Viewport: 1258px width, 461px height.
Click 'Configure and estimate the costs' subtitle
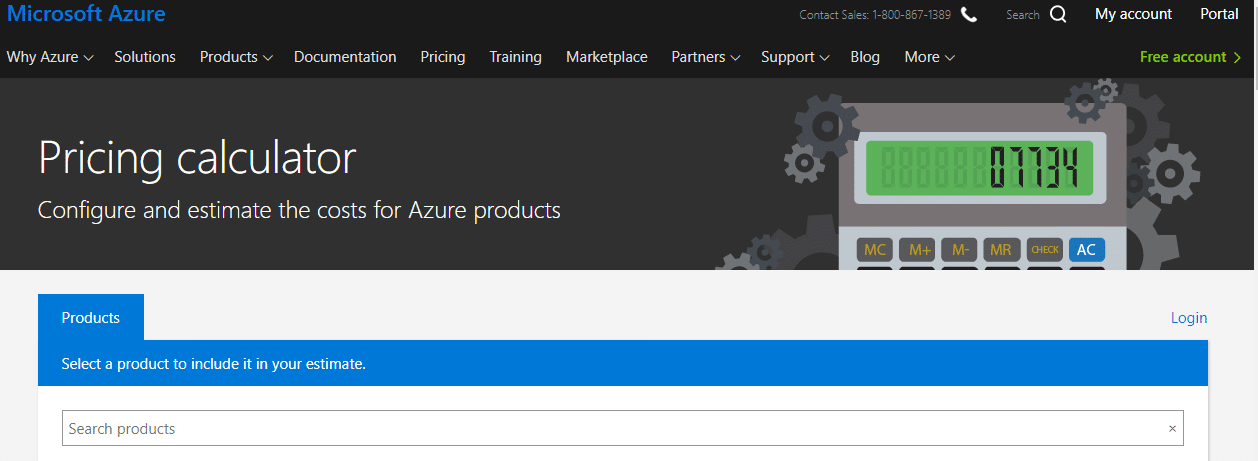click(x=299, y=211)
